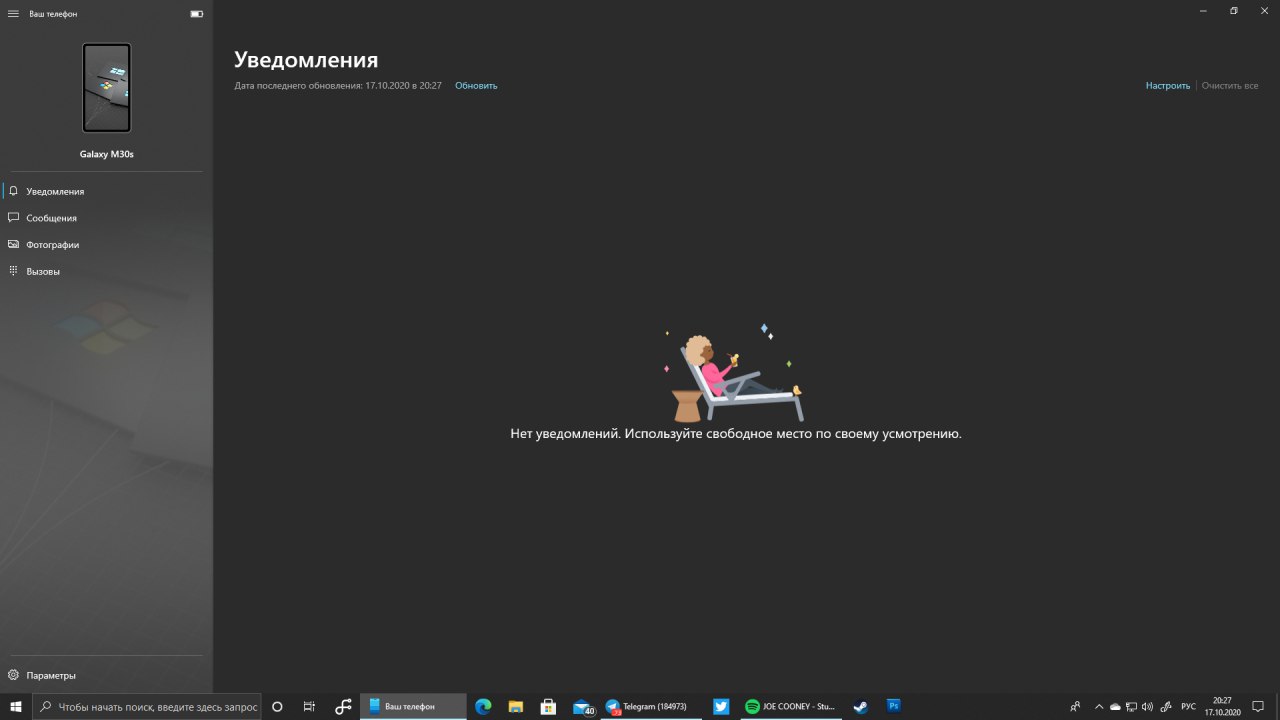Click the picture icon beside Фотографии

pyautogui.click(x=13, y=245)
